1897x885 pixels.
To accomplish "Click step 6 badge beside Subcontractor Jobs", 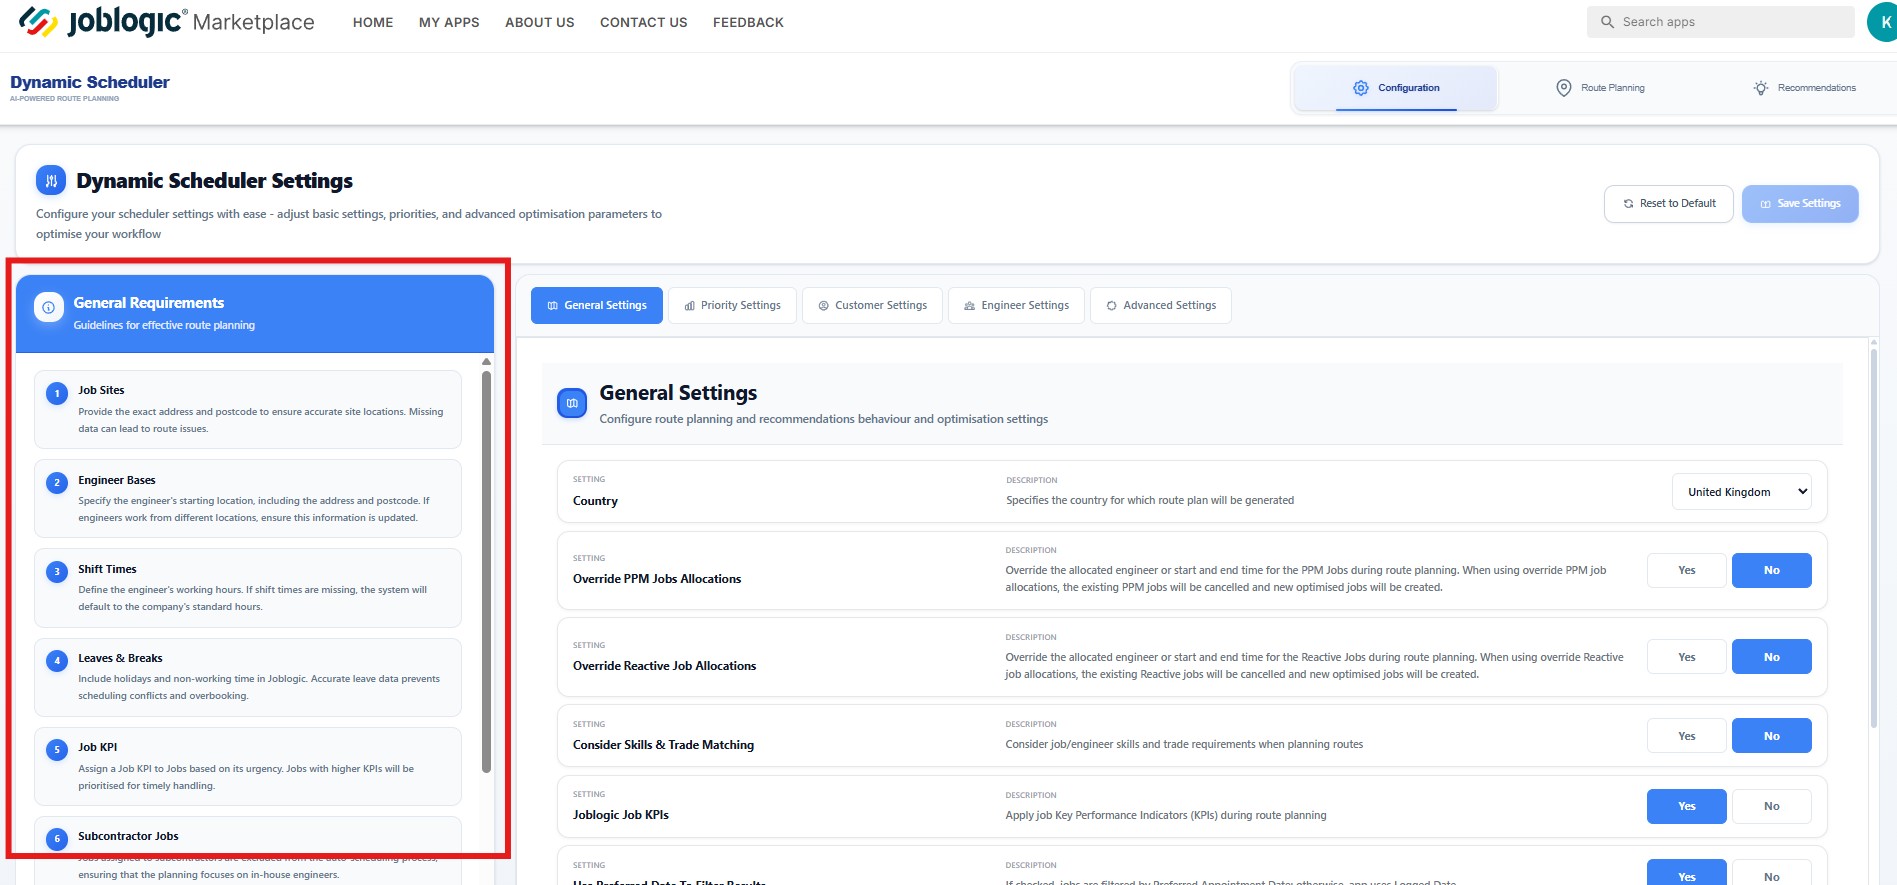I will point(57,839).
